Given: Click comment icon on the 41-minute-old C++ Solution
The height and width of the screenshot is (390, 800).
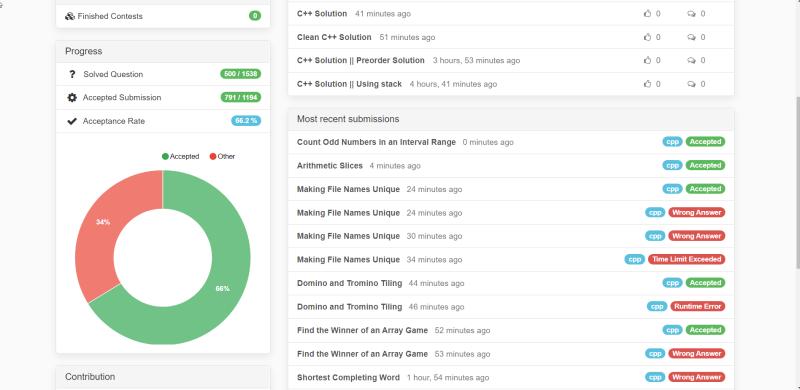Looking at the screenshot, I should [691, 14].
